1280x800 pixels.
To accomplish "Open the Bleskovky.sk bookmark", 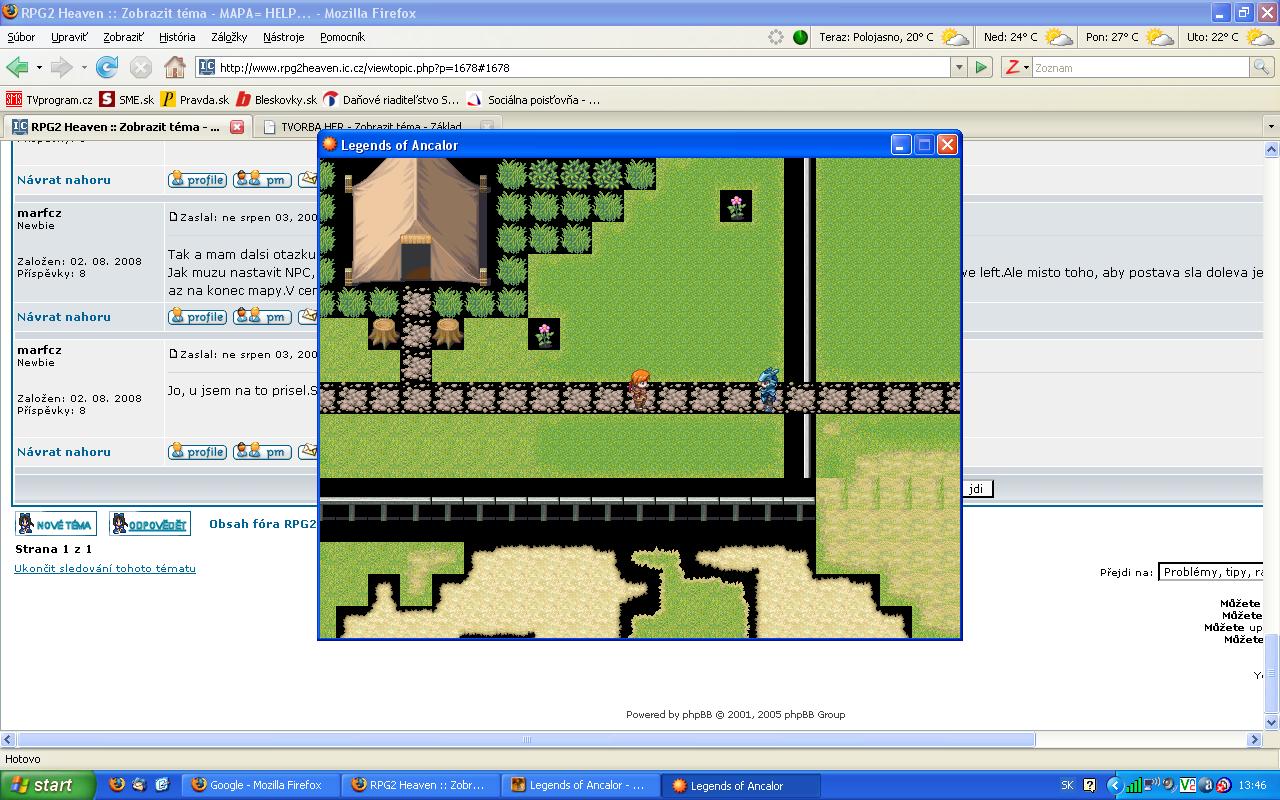I will pos(277,100).
